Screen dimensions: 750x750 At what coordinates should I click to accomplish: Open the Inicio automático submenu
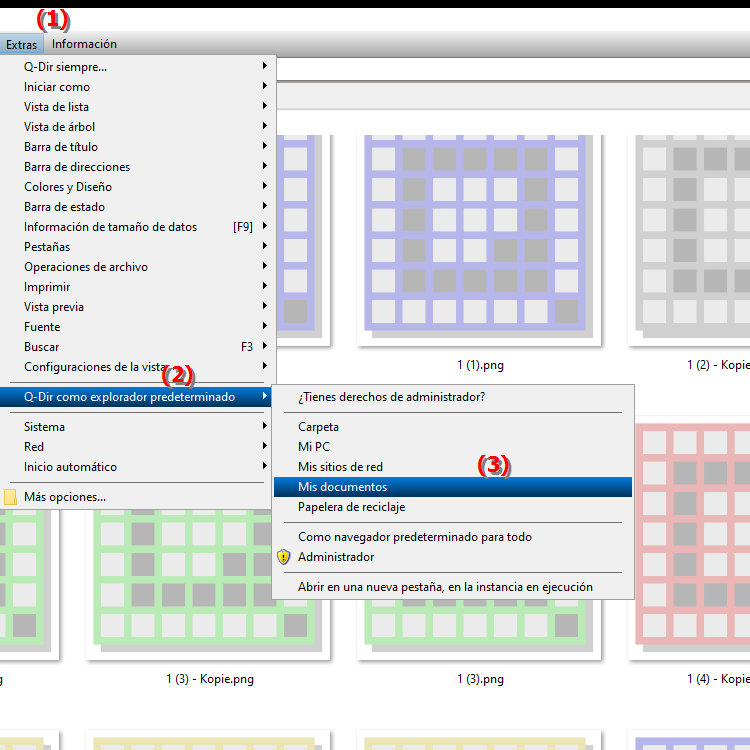(x=138, y=467)
